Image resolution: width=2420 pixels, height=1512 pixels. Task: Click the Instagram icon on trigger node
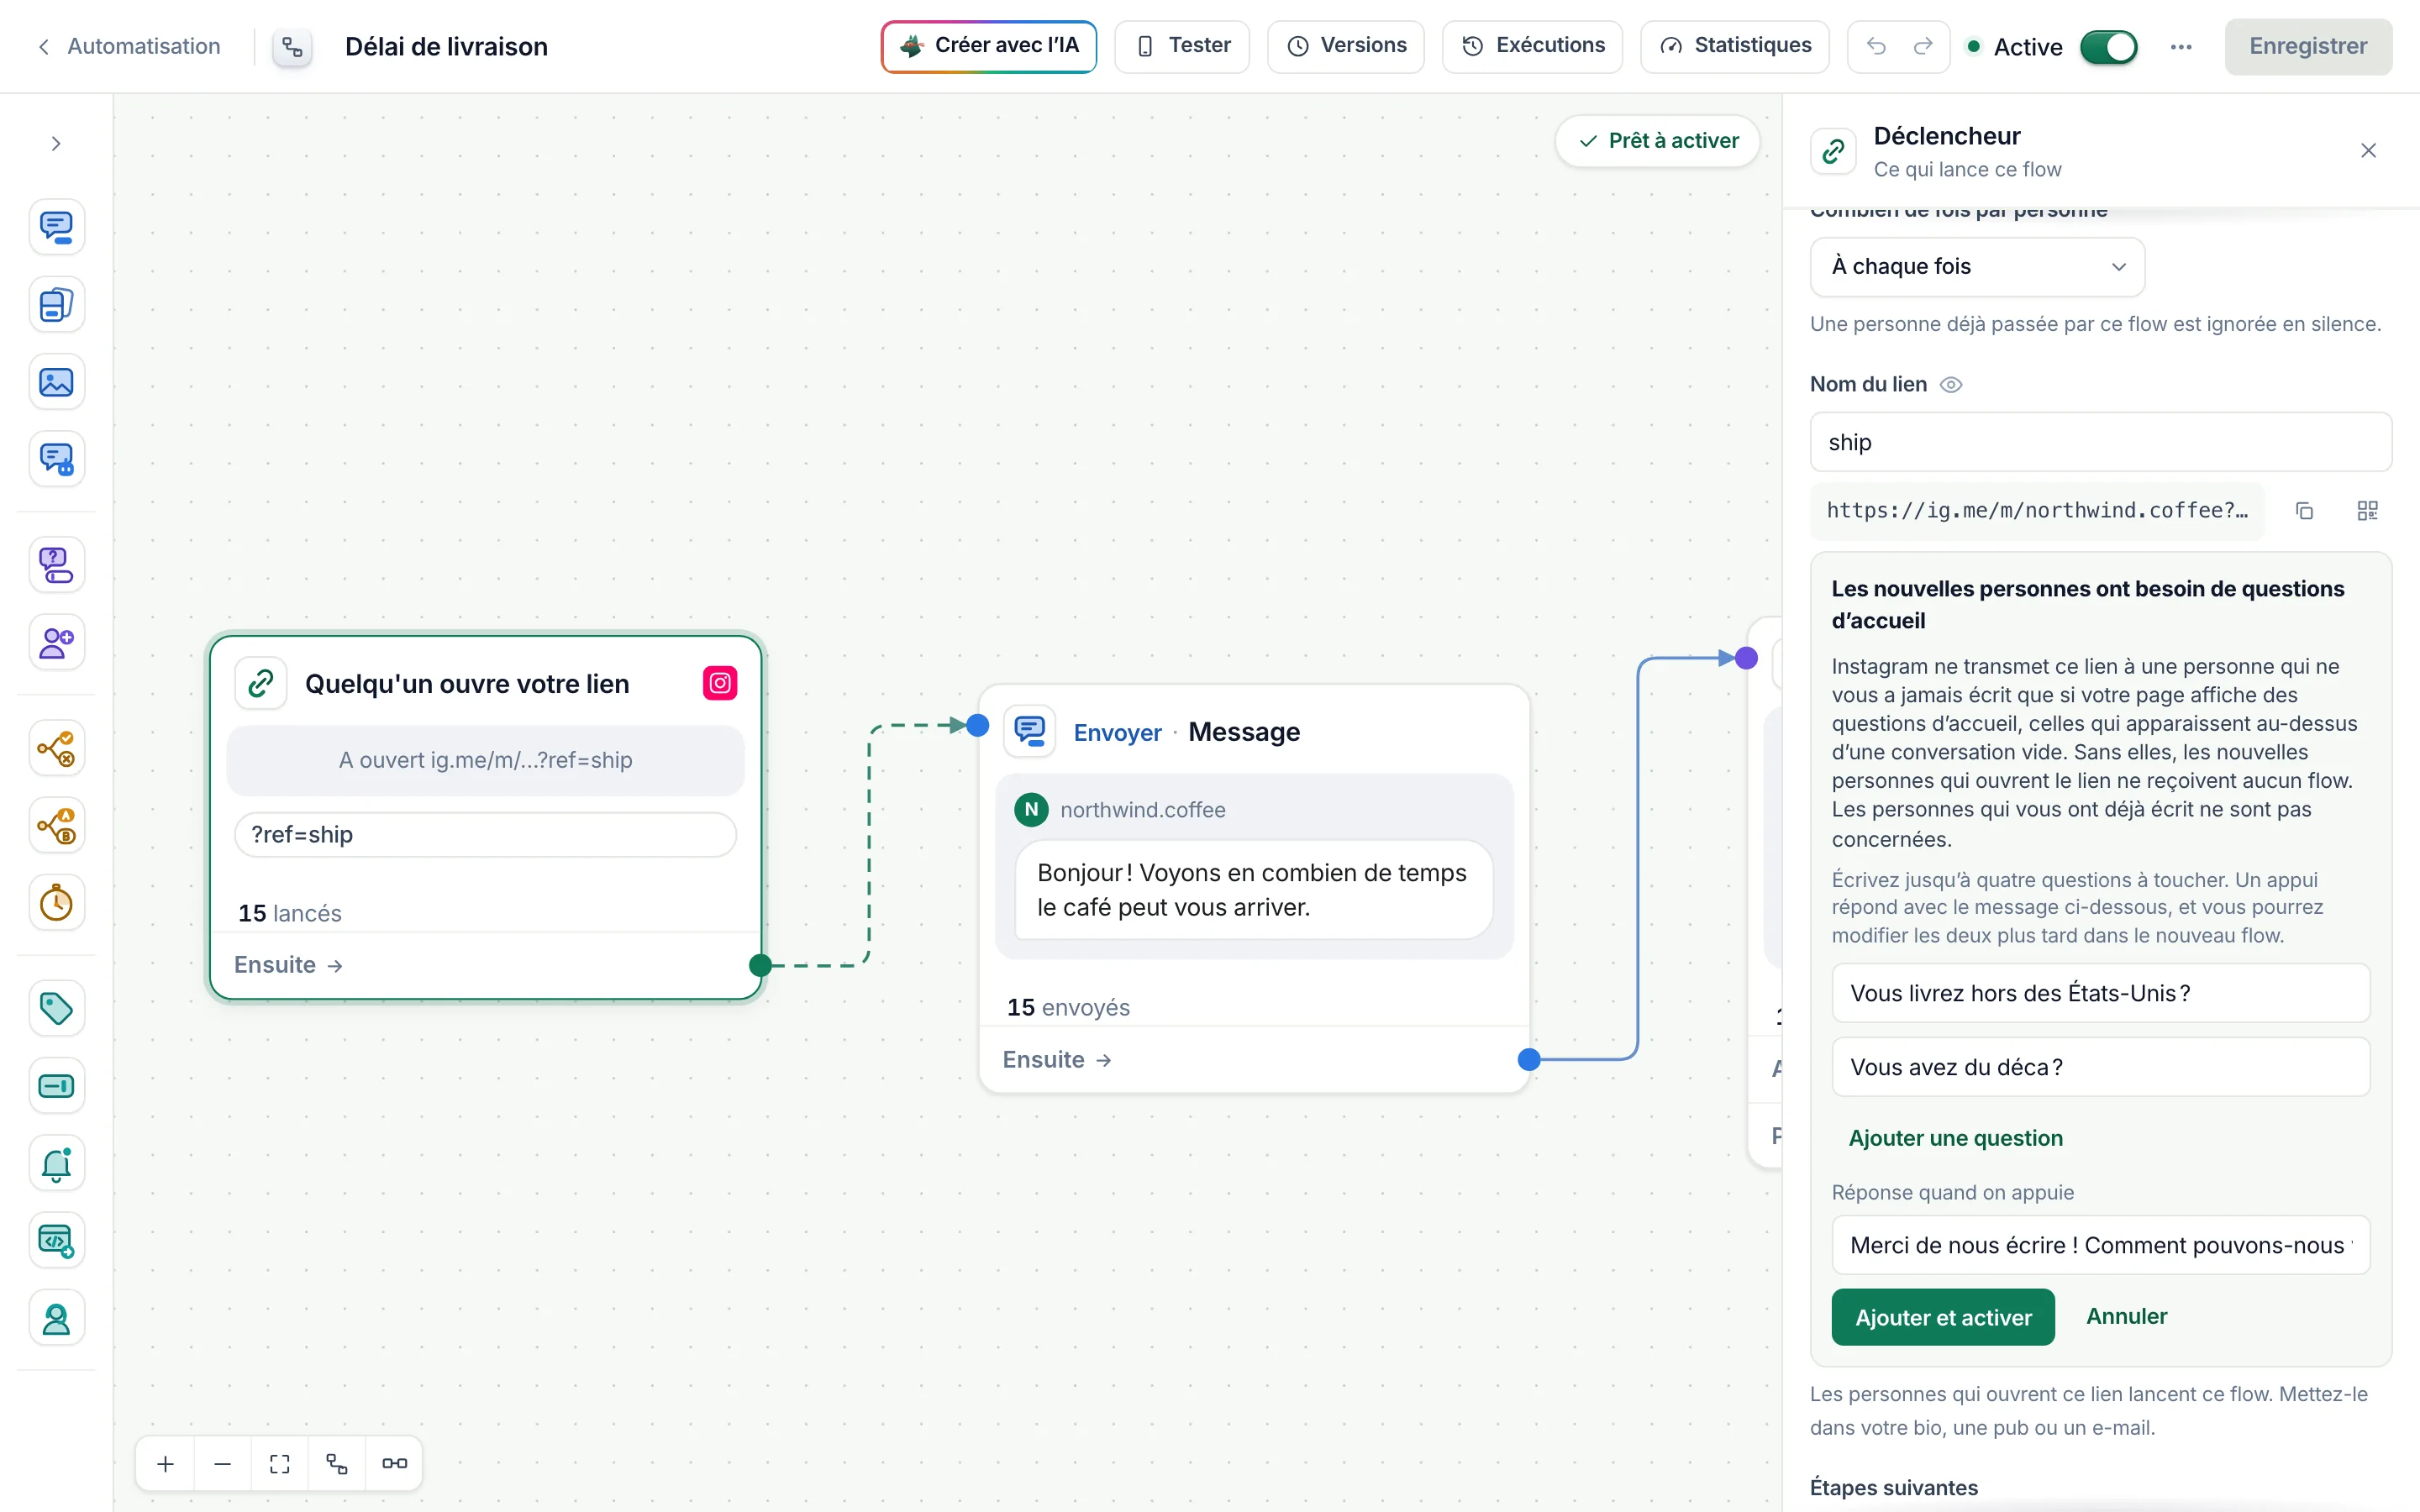(720, 684)
